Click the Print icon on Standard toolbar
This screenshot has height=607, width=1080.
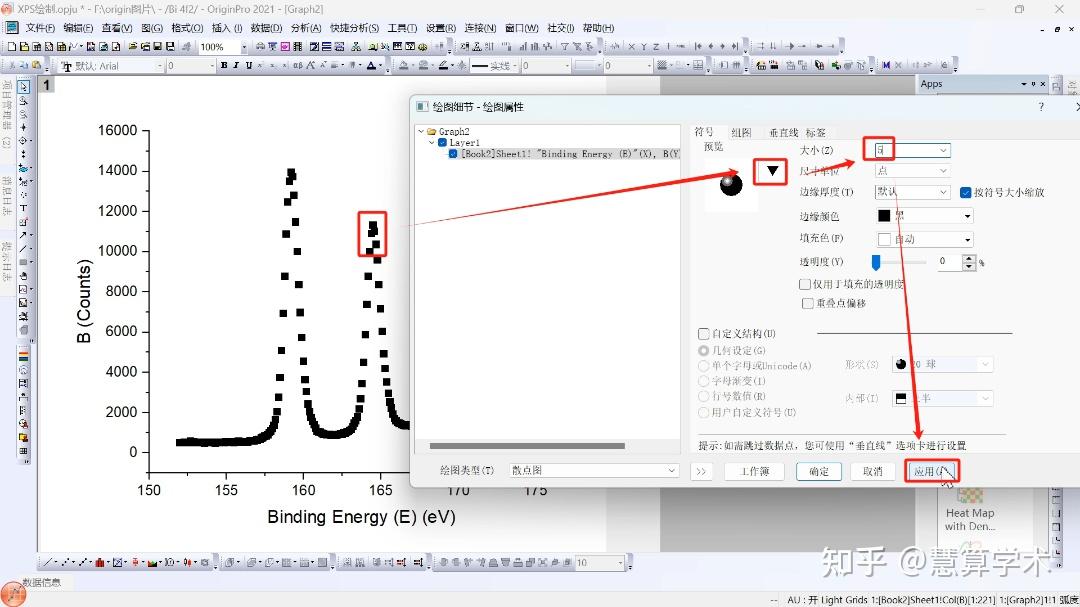[x=260, y=46]
